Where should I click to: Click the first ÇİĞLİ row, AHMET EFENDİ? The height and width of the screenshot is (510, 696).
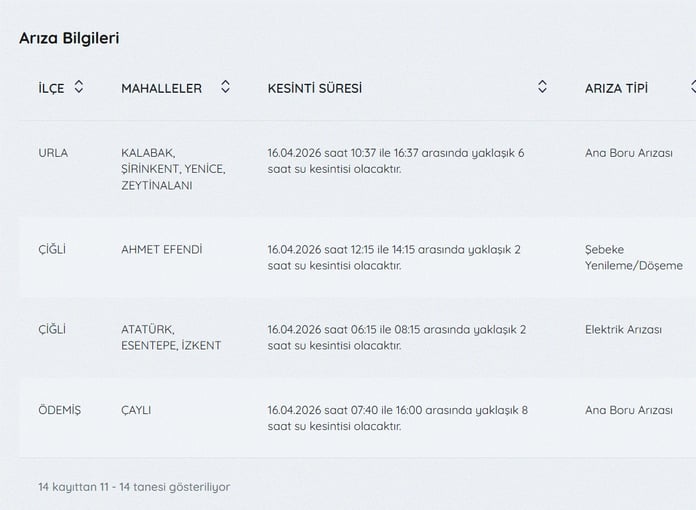[357, 257]
